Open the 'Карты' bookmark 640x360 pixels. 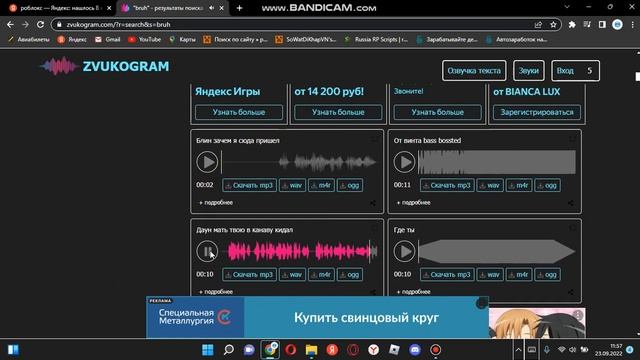(x=182, y=40)
